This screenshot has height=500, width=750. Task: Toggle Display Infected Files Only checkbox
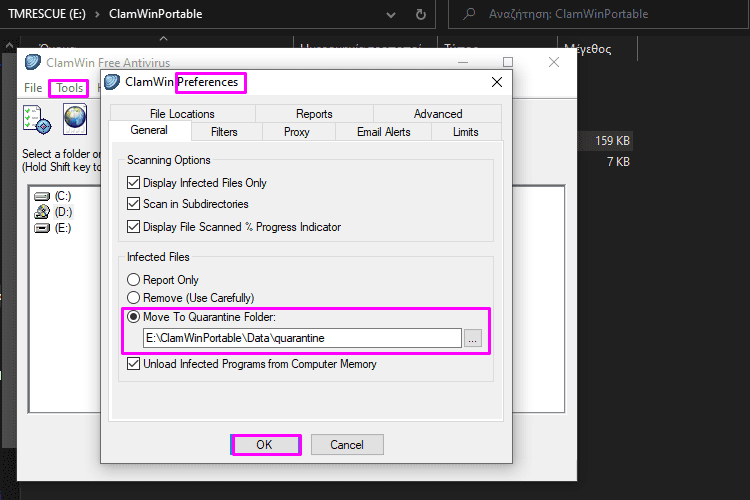(133, 182)
